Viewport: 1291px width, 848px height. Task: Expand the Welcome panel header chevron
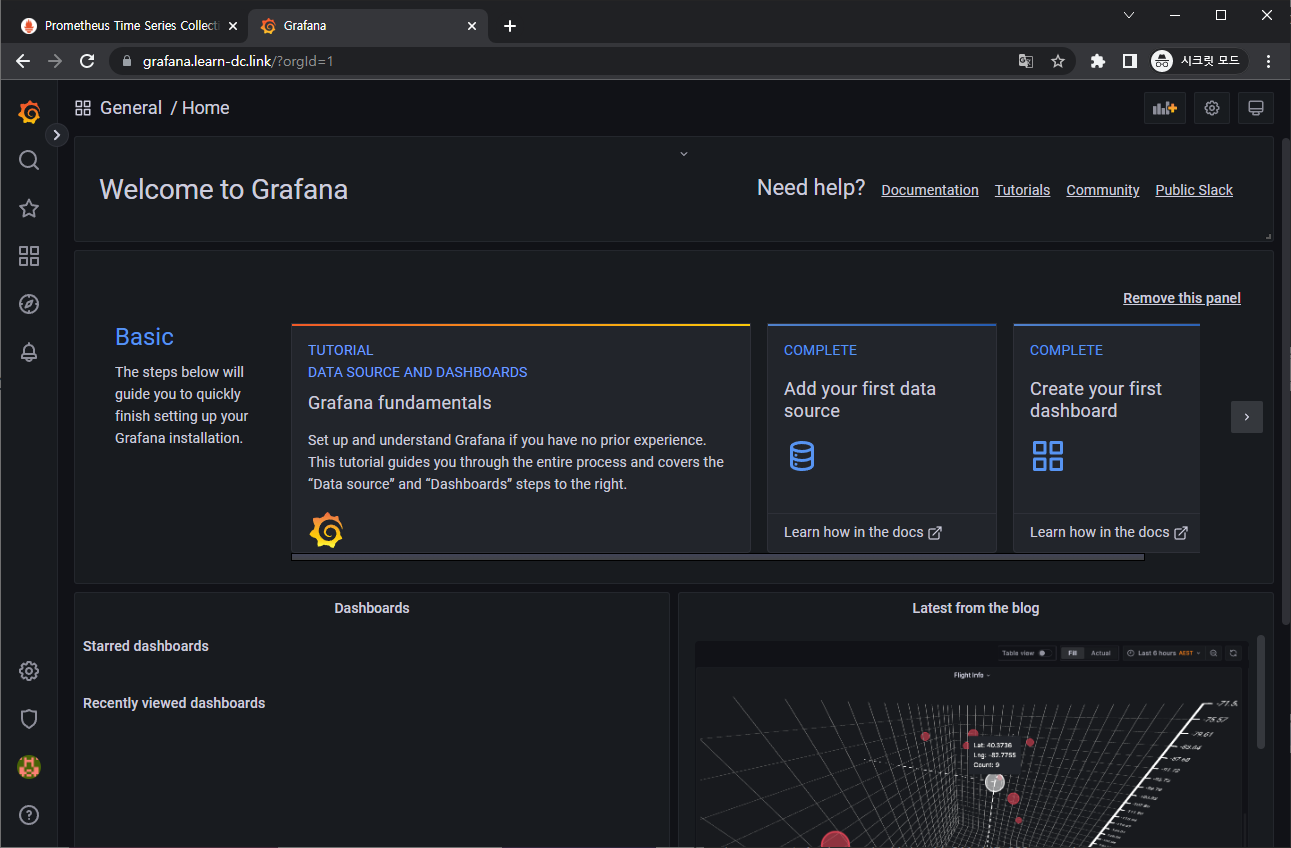click(x=684, y=154)
